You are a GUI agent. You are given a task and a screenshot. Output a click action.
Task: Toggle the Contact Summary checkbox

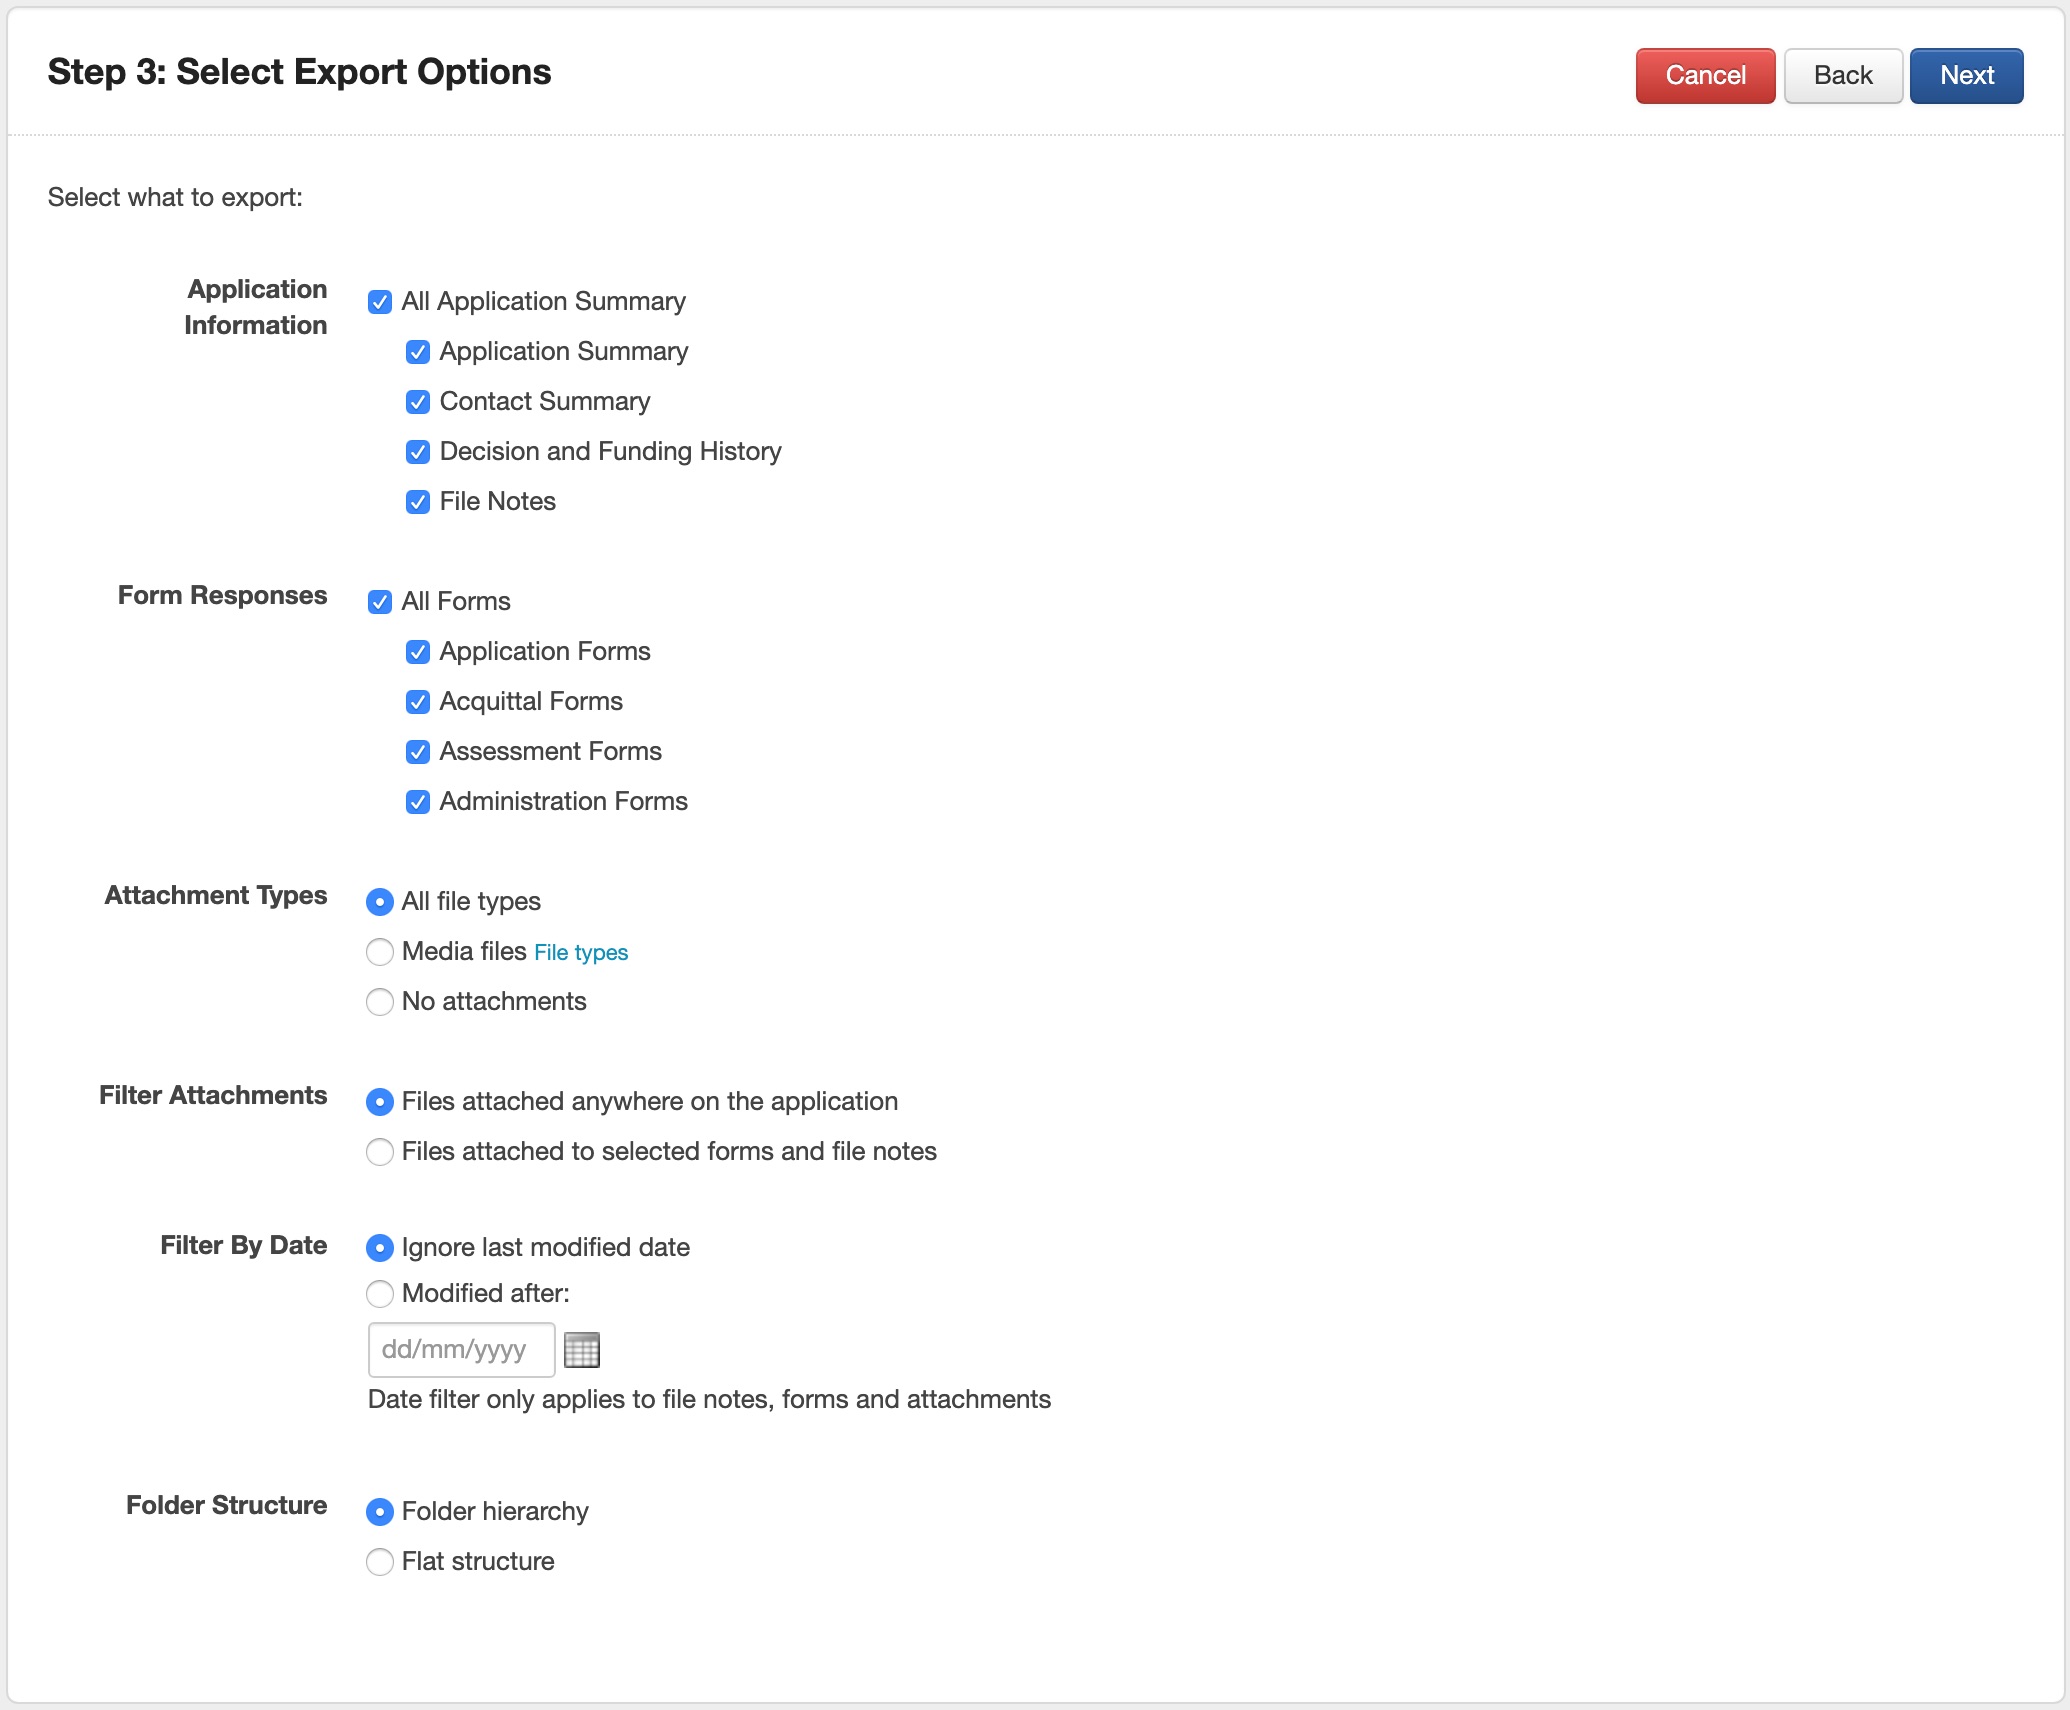(418, 402)
